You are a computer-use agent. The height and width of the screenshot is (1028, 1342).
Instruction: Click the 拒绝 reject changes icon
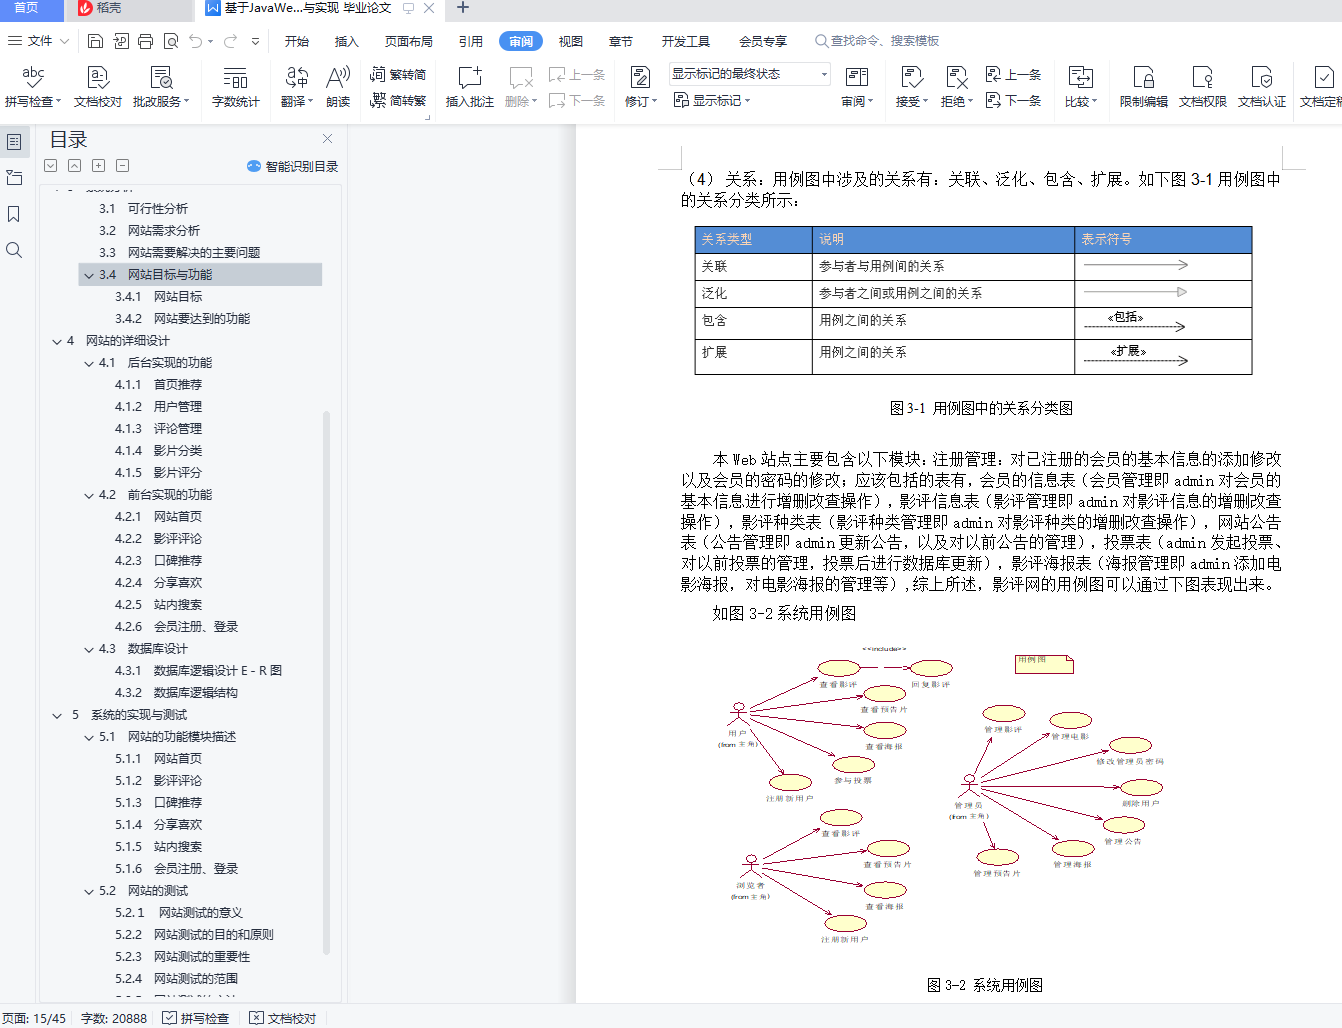[x=956, y=78]
